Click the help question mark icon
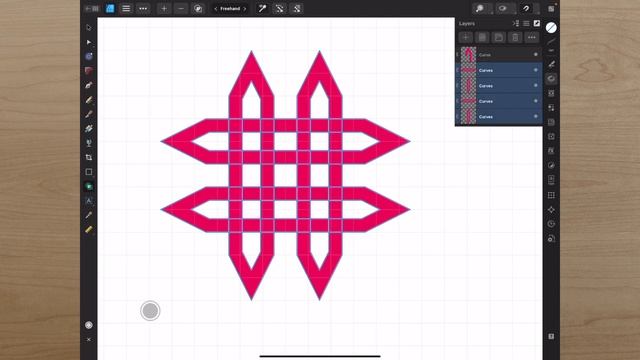Screen dimensions: 640x360 pyautogui.click(x=551, y=336)
